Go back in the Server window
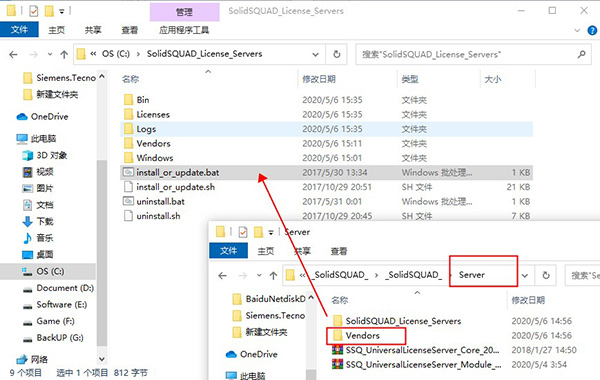600x380 pixels. pos(222,276)
